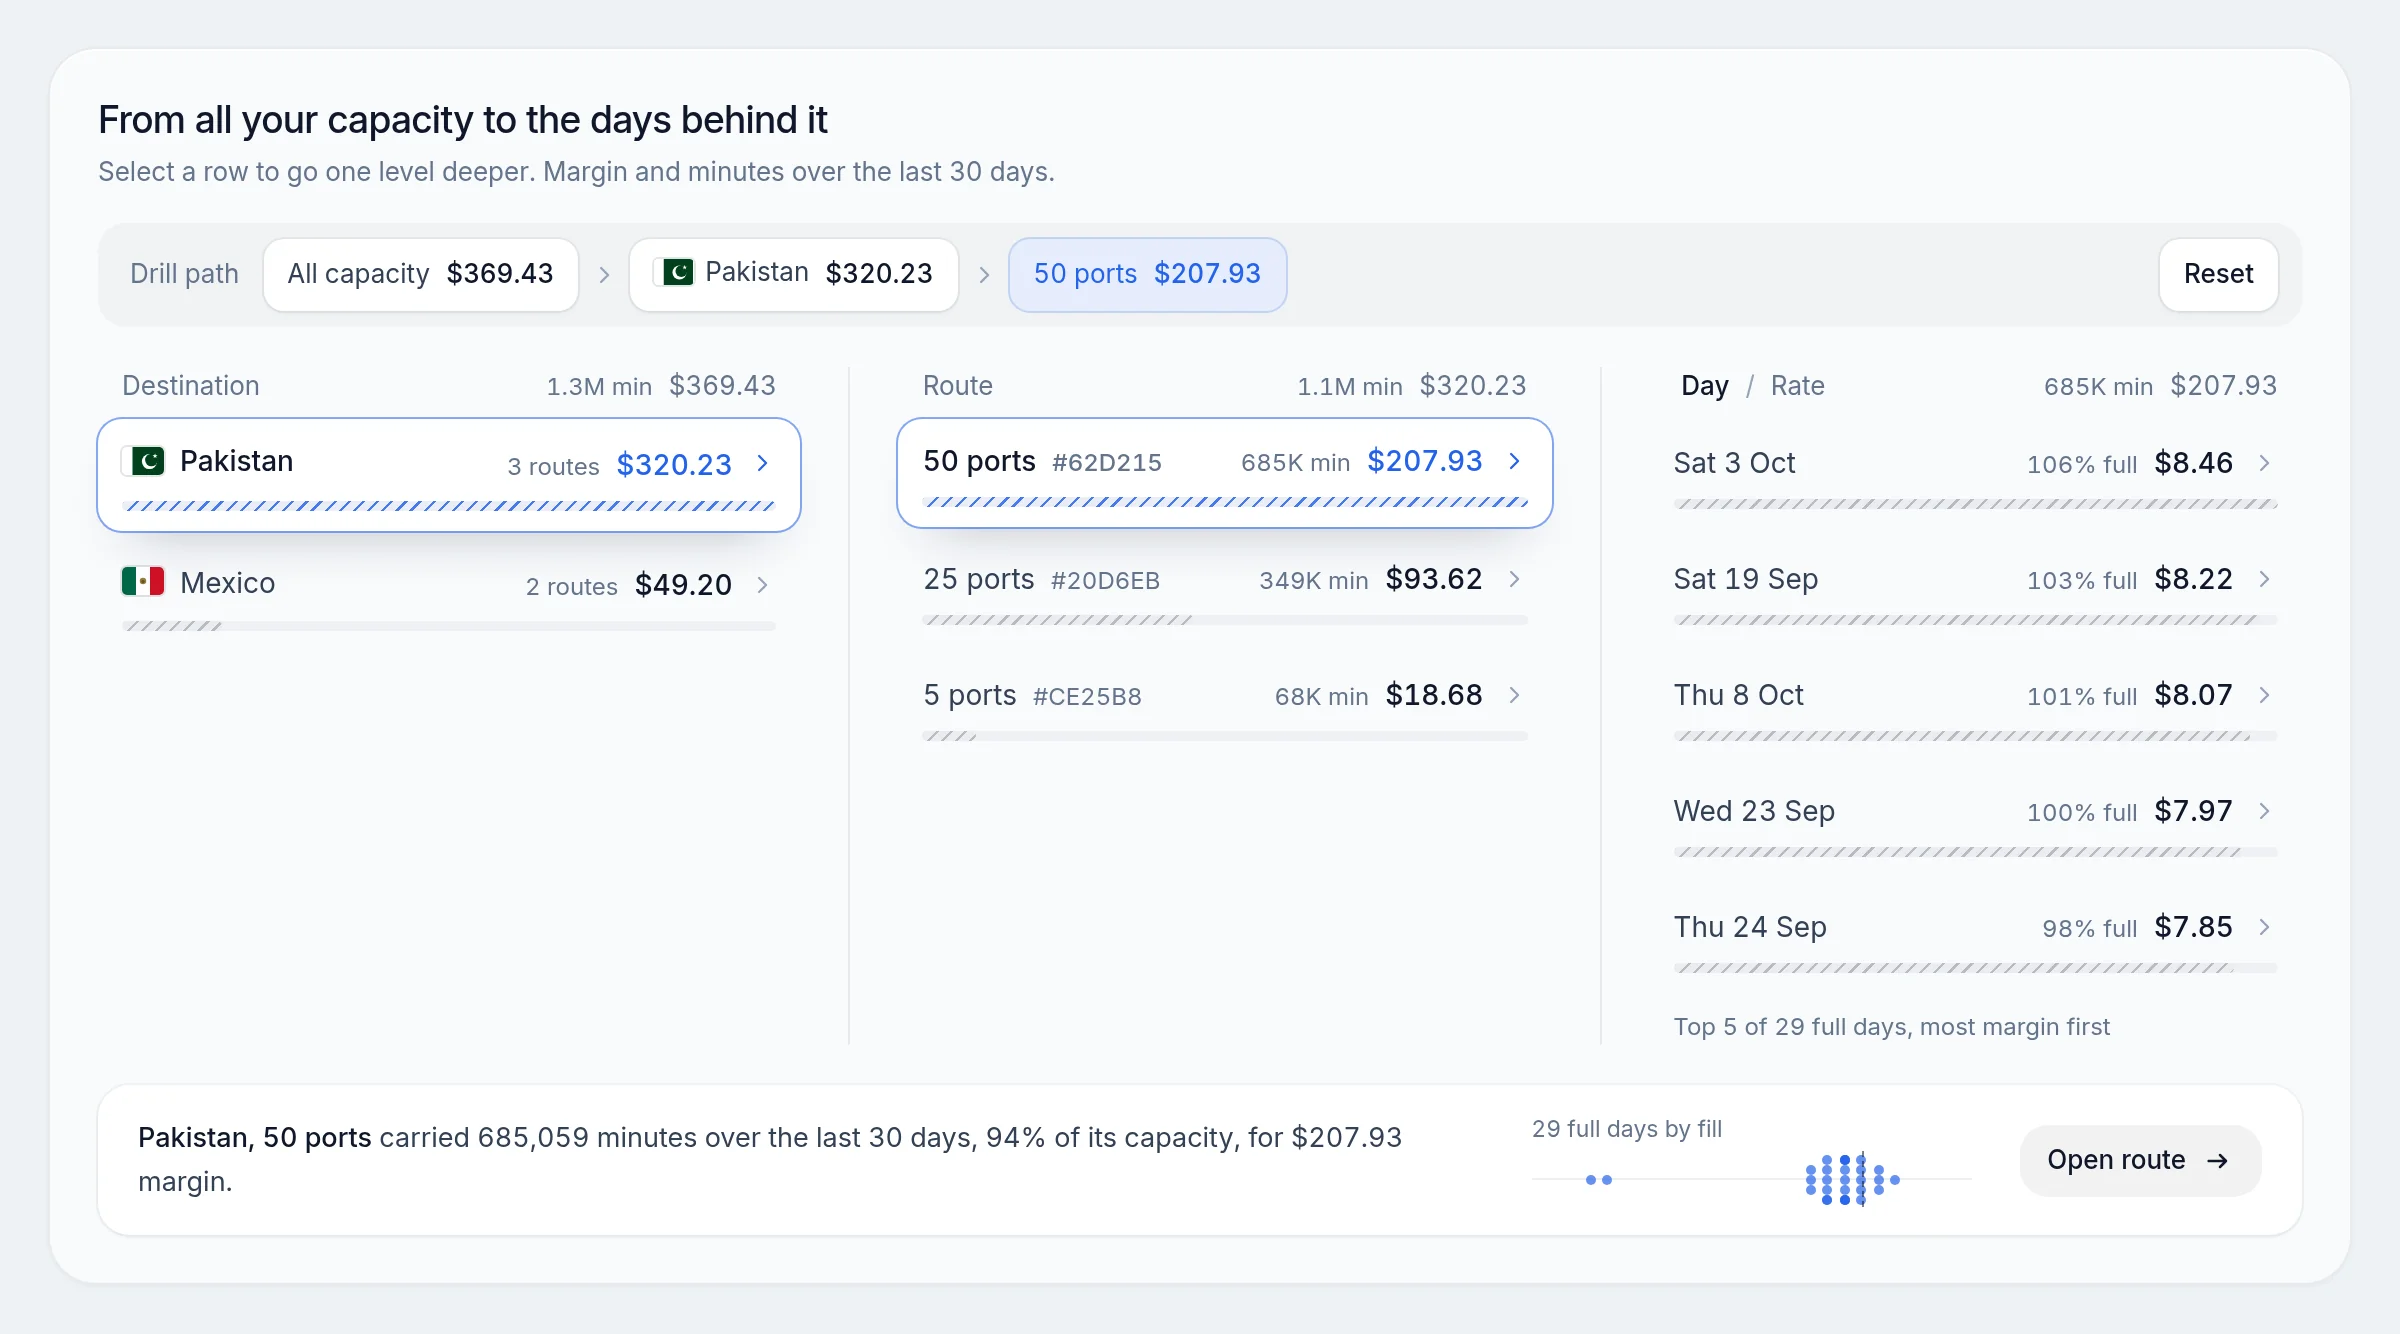2400x1334 pixels.
Task: Click the Mexico fill progress bar
Action: click(449, 626)
